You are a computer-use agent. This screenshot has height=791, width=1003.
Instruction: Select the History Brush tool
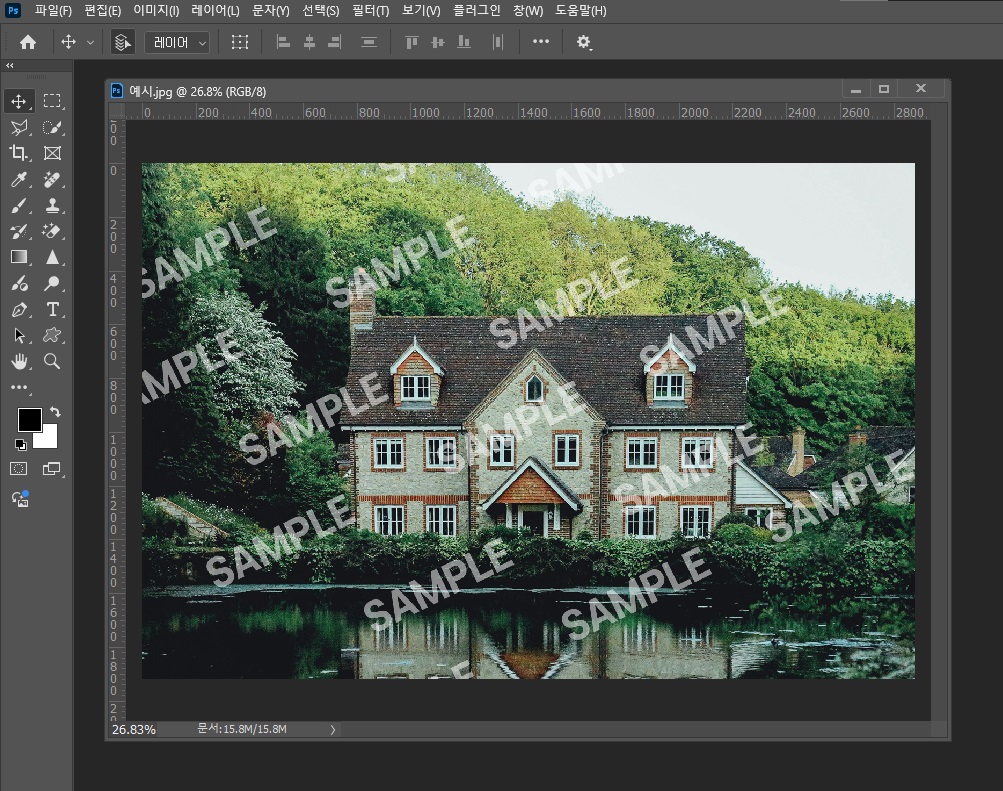tap(19, 231)
